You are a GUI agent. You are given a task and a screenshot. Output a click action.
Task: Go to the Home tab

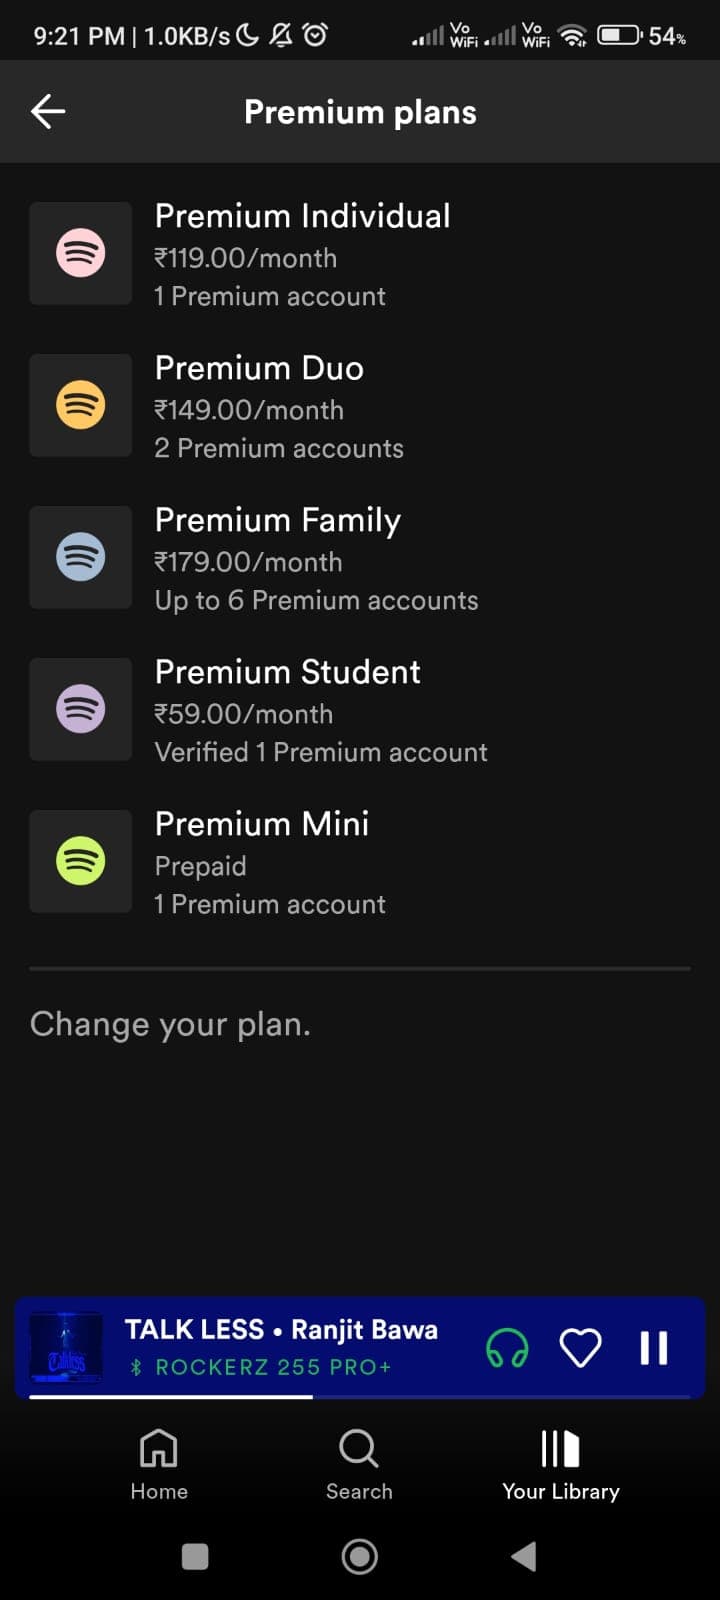(159, 1464)
